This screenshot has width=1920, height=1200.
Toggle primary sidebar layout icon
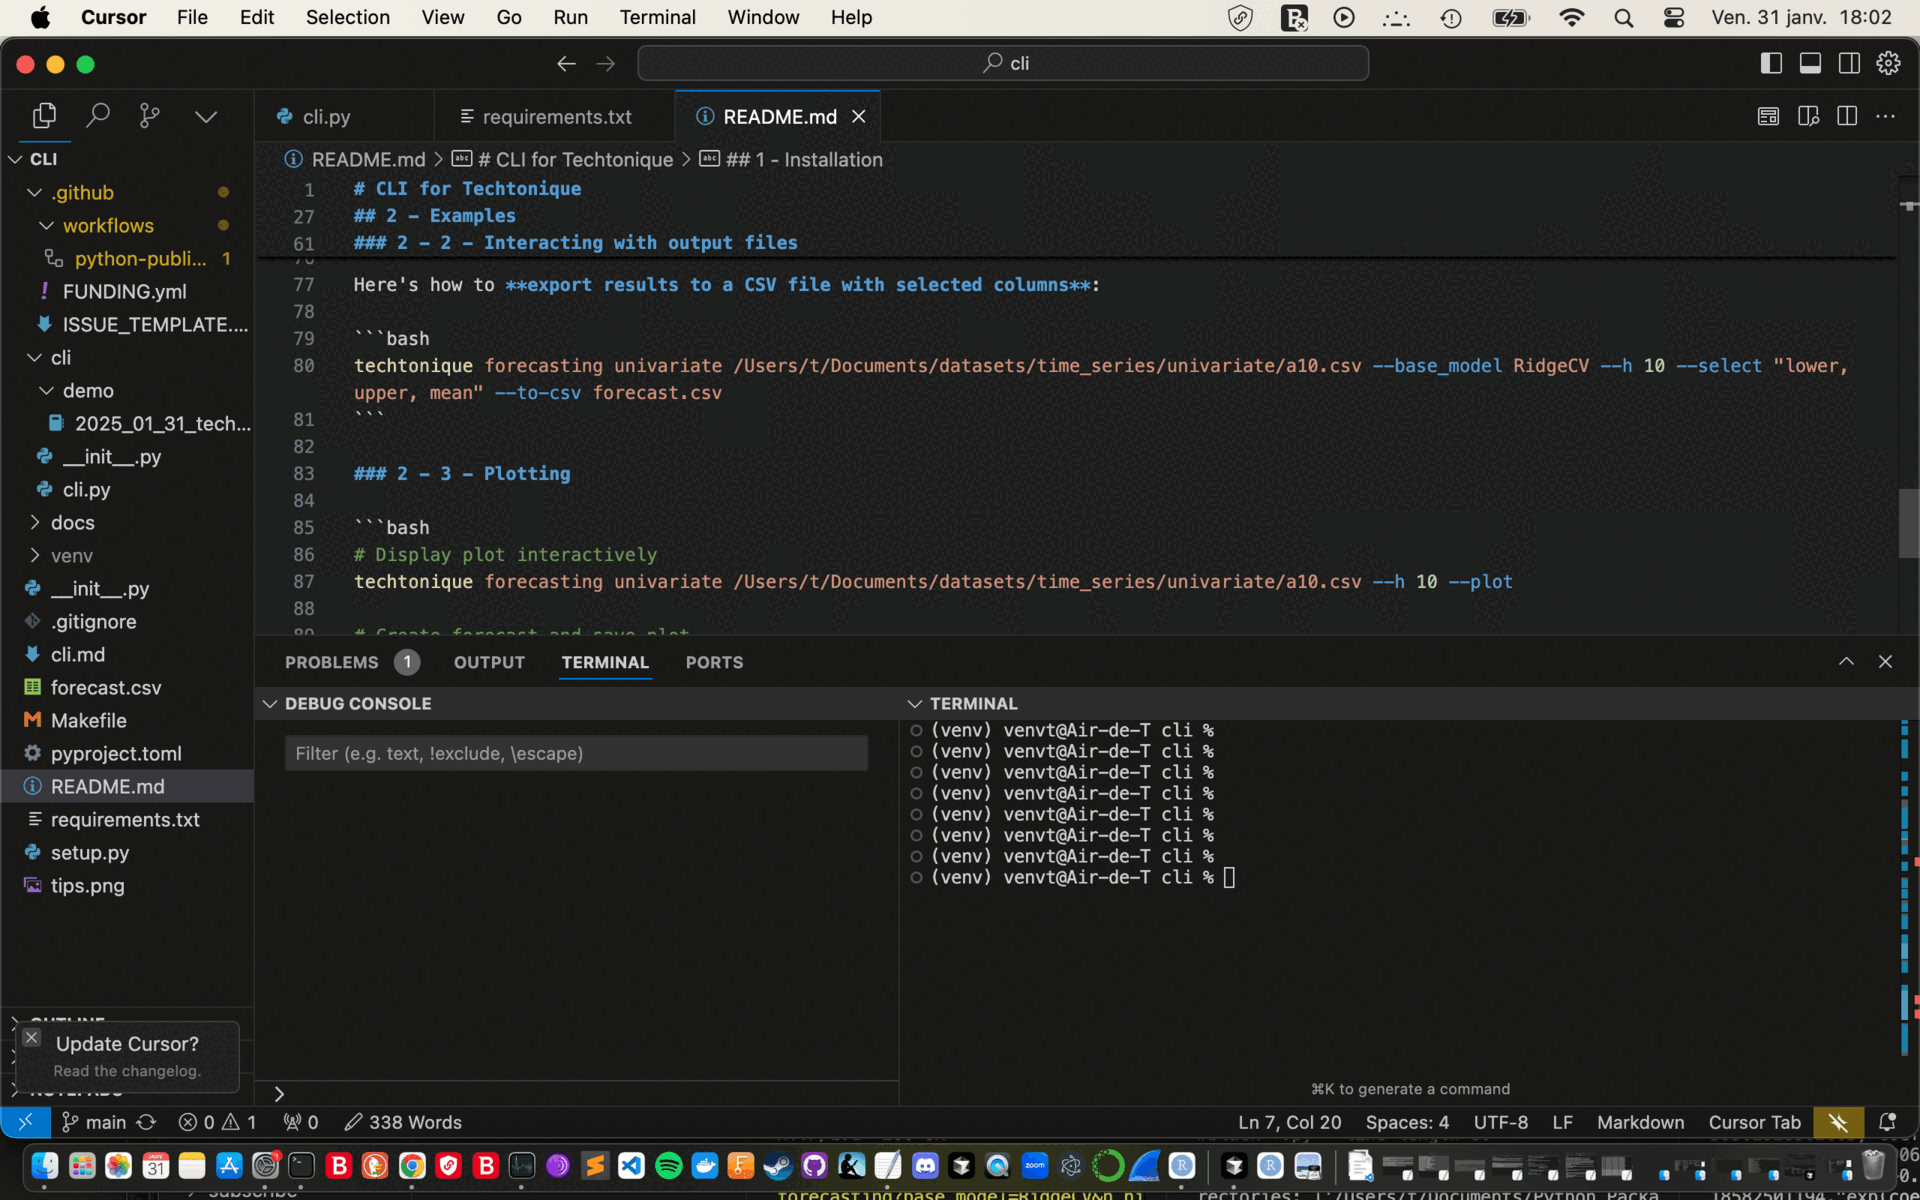tap(1771, 63)
